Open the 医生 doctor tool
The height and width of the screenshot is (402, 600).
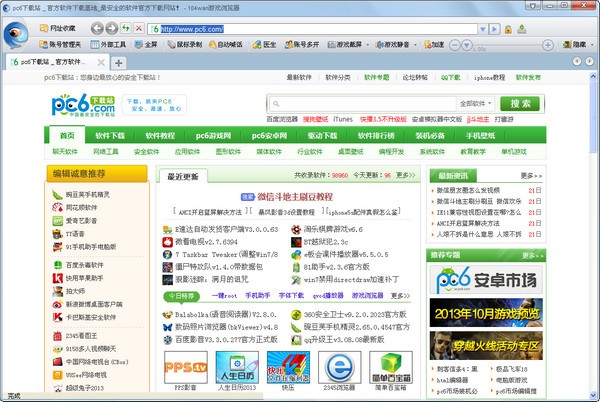[265, 45]
